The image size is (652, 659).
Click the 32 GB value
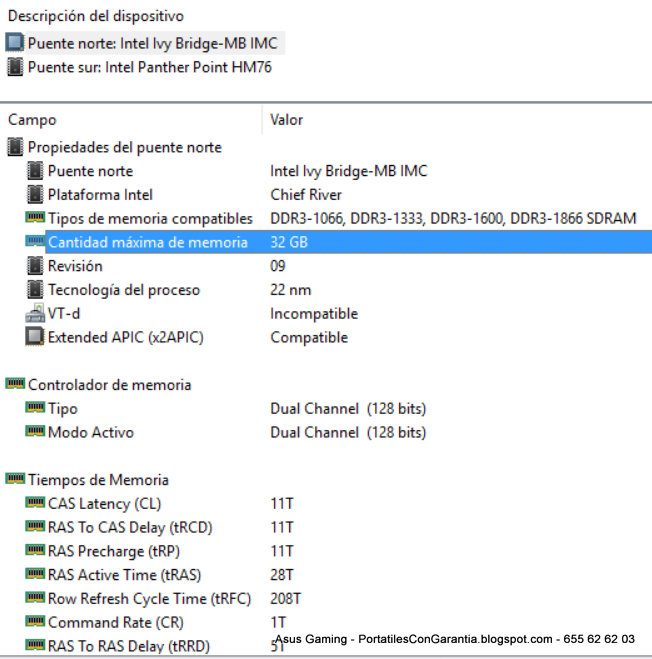(289, 243)
